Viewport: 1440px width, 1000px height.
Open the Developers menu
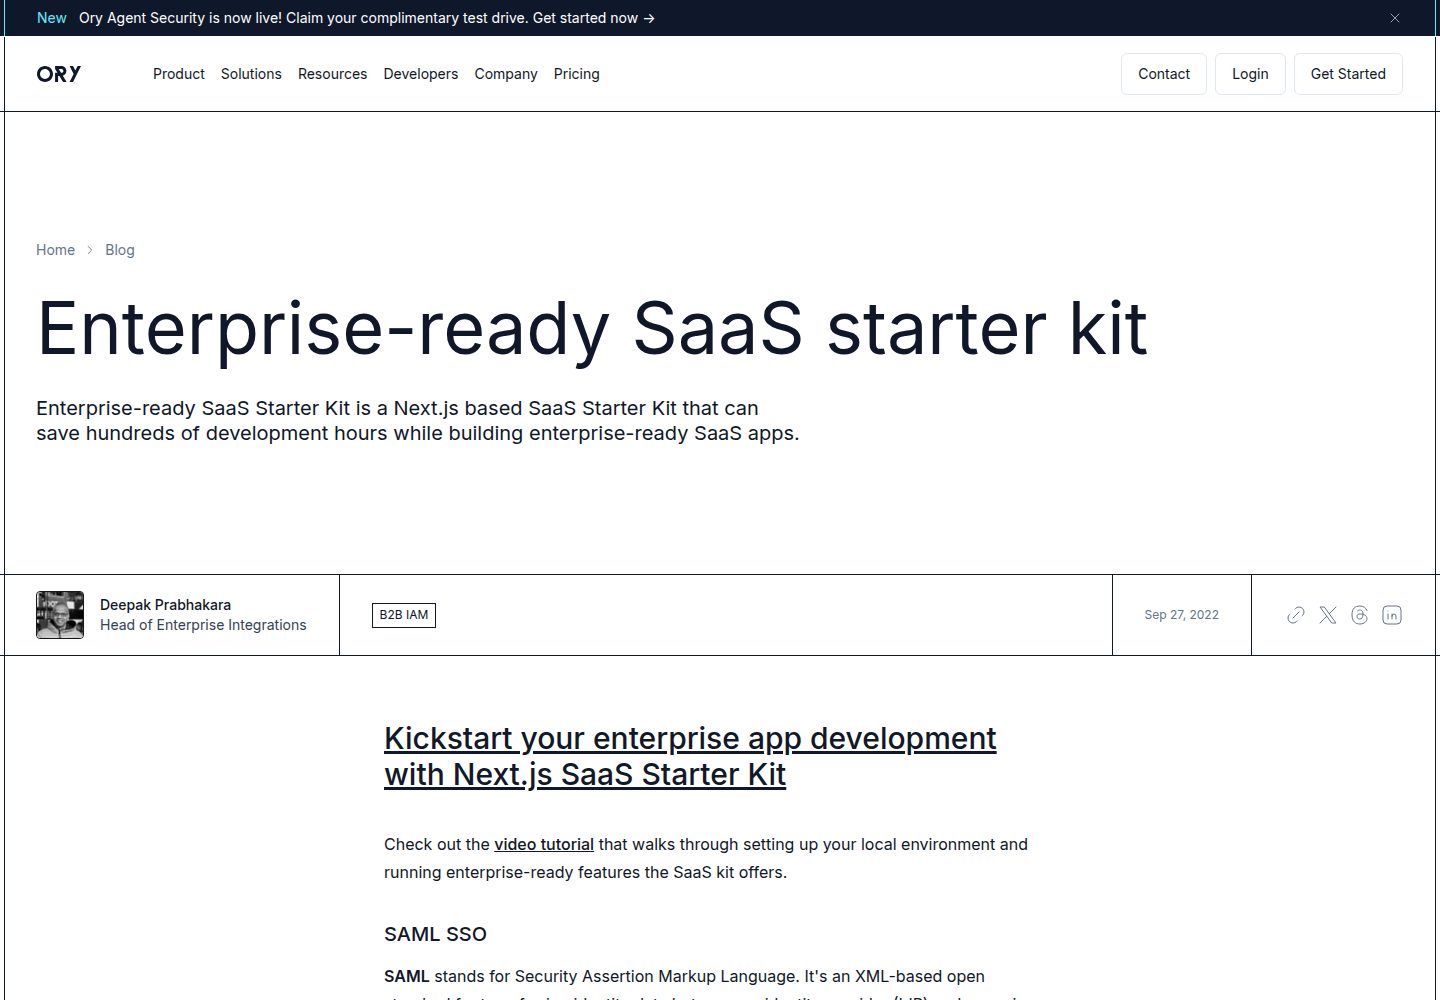coord(421,74)
